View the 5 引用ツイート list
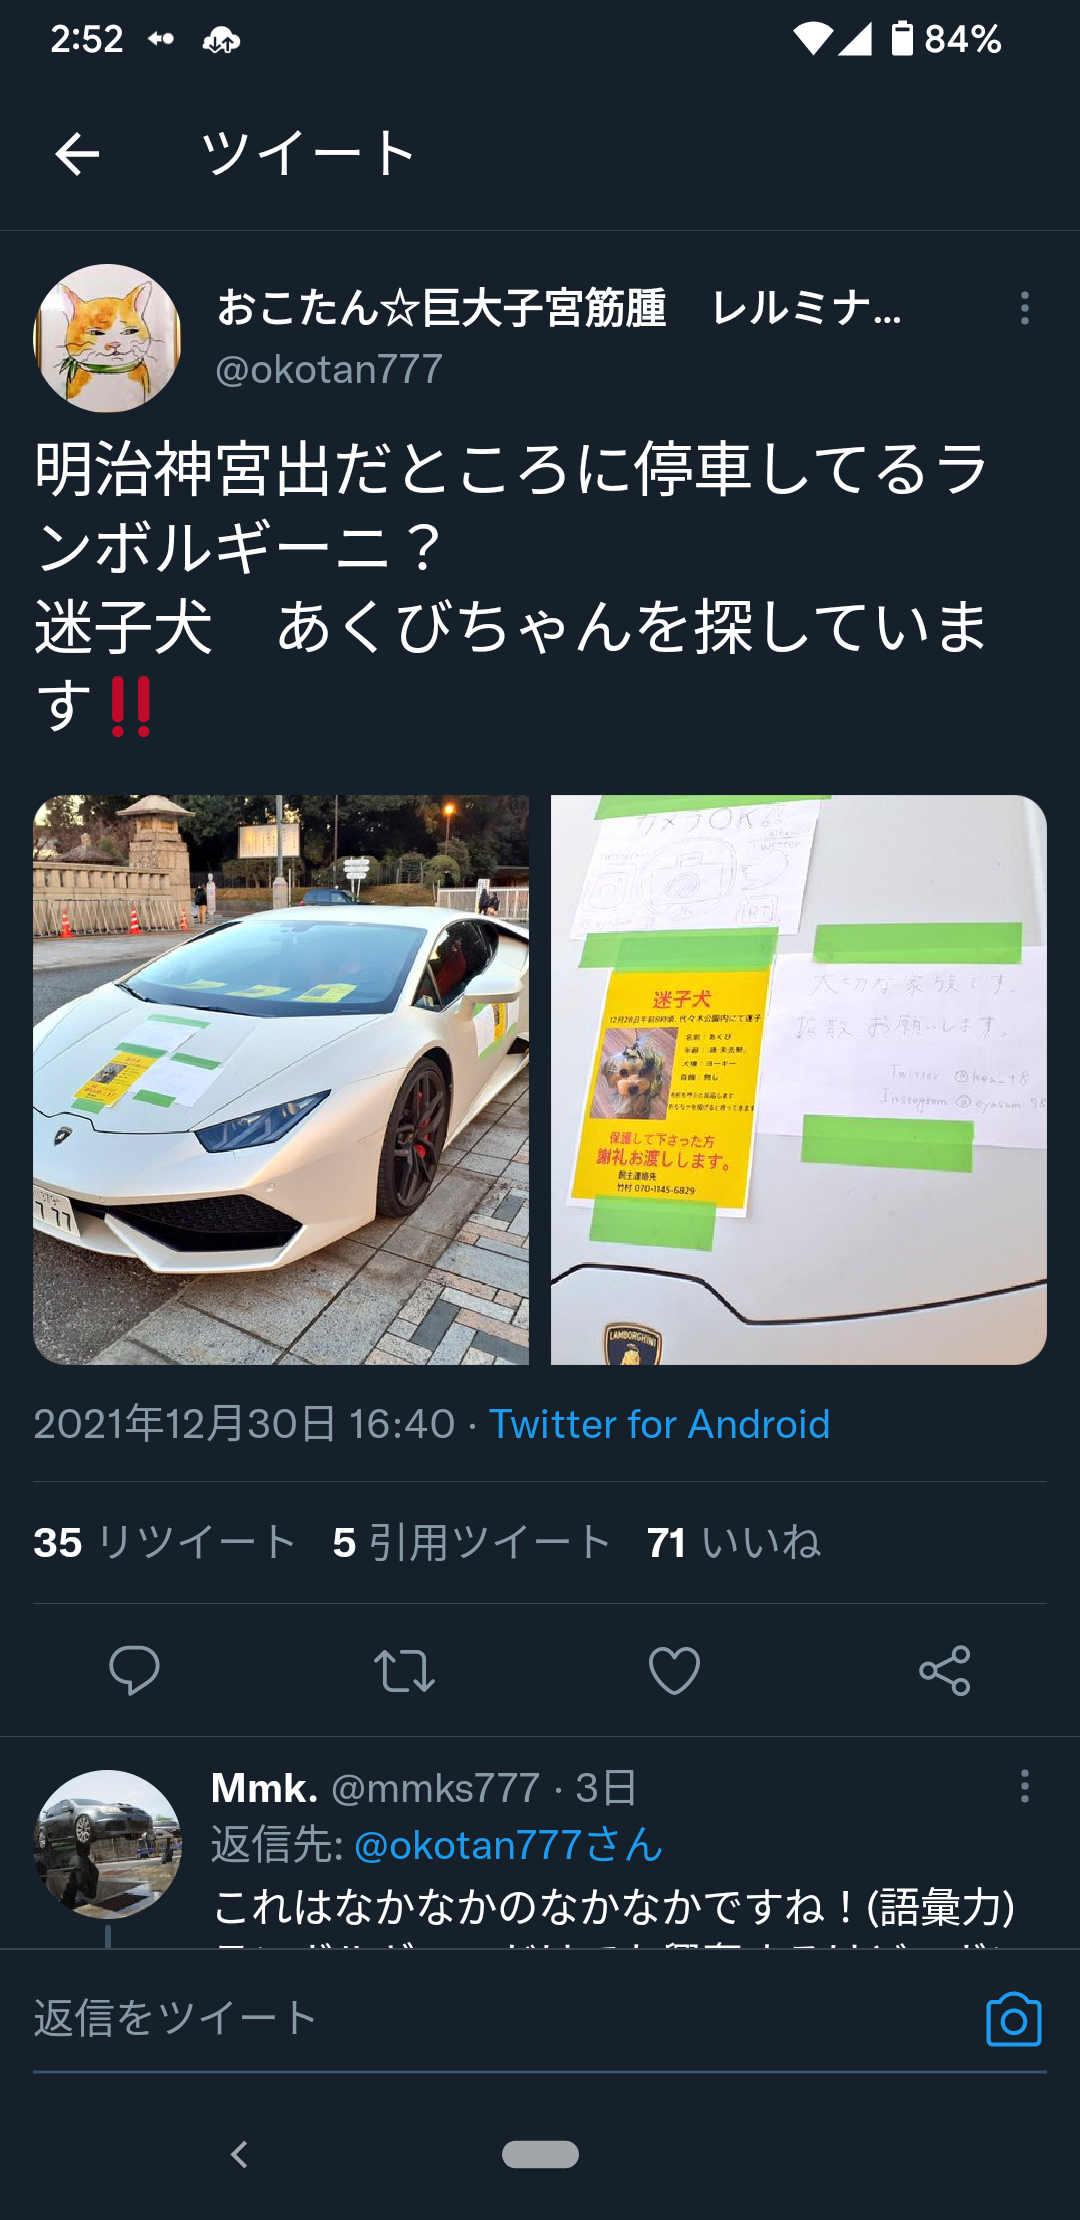Image resolution: width=1080 pixels, height=2220 pixels. click(471, 1542)
